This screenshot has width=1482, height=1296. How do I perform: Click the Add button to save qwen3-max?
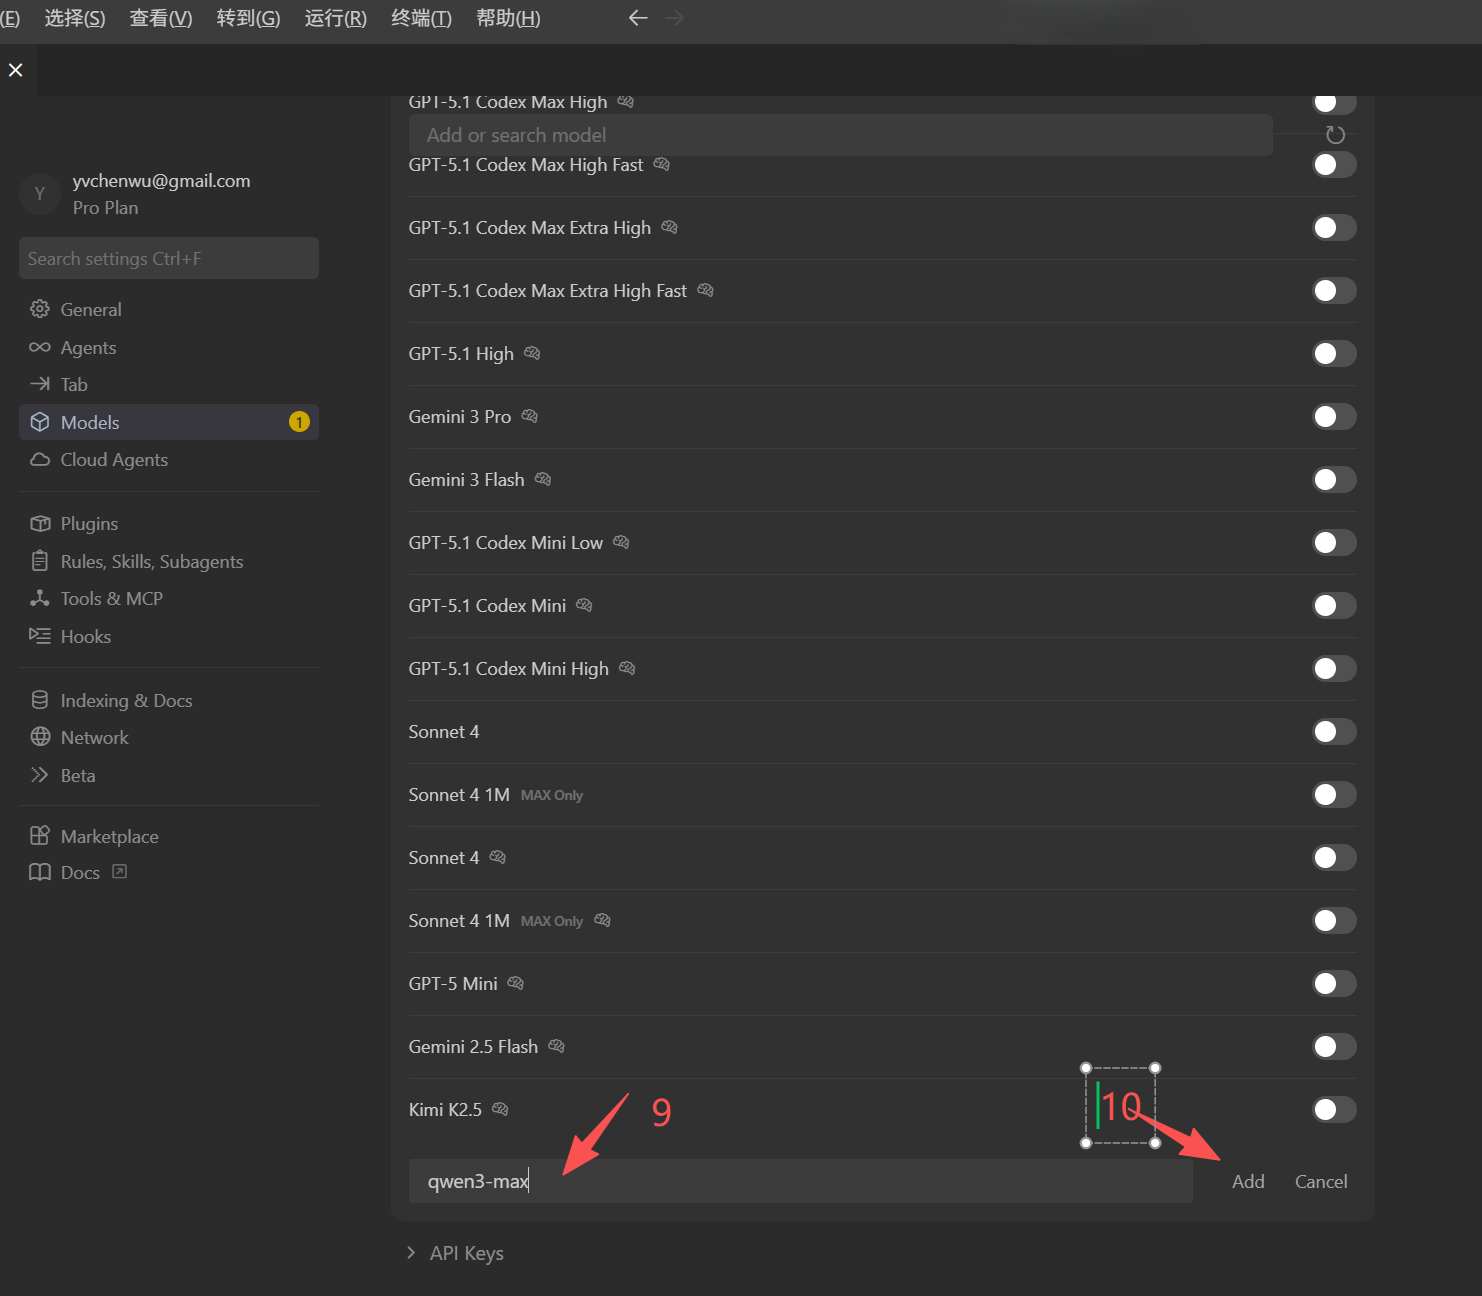click(x=1247, y=1181)
